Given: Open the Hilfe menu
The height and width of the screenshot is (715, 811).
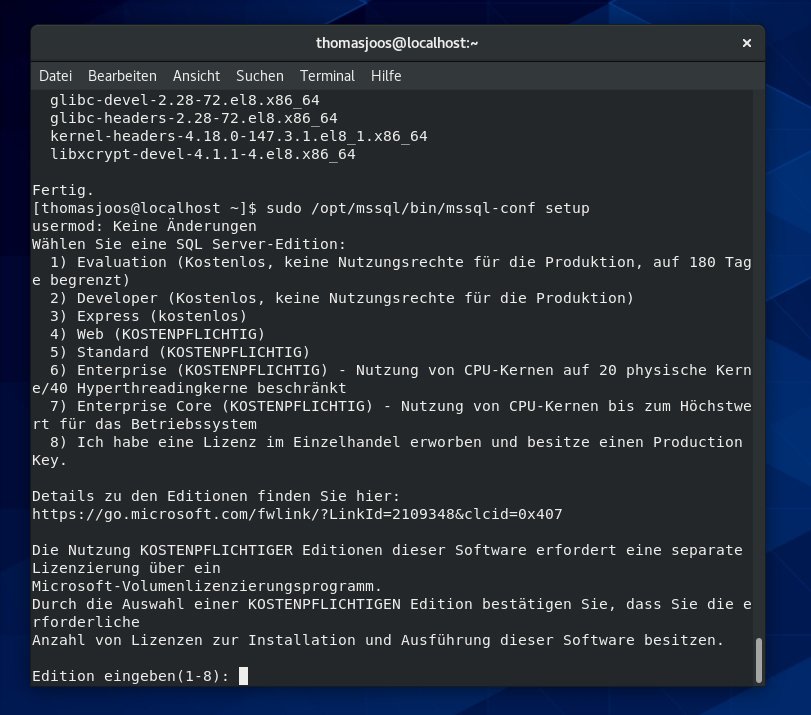Looking at the screenshot, I should pyautogui.click(x=386, y=76).
